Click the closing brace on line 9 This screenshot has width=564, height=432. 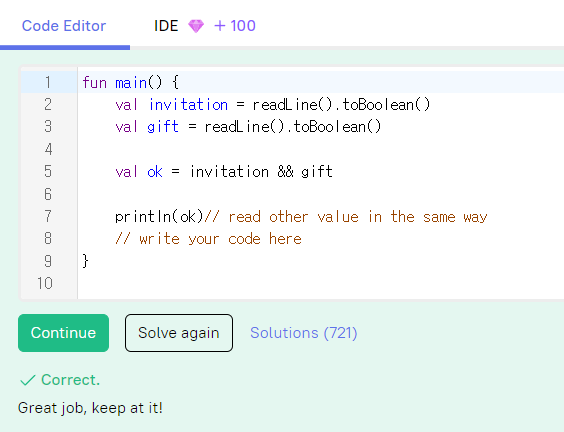tap(85, 261)
